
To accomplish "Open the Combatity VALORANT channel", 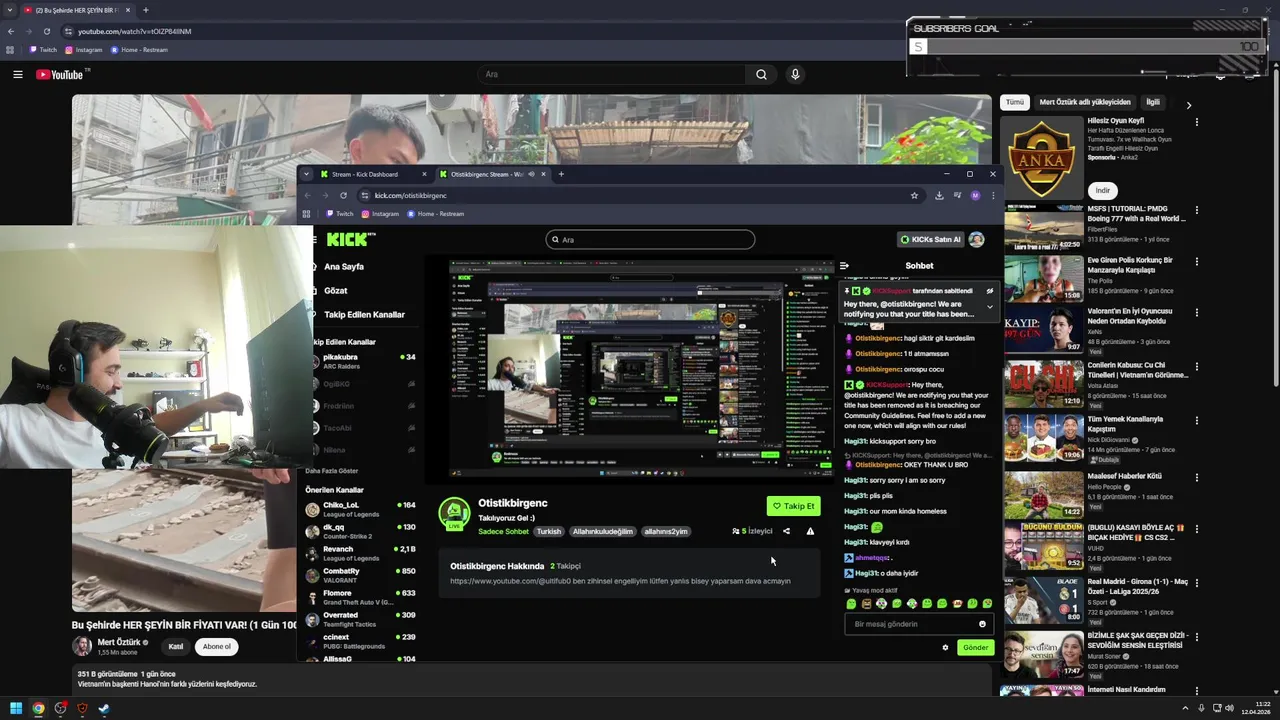I will [360, 575].
